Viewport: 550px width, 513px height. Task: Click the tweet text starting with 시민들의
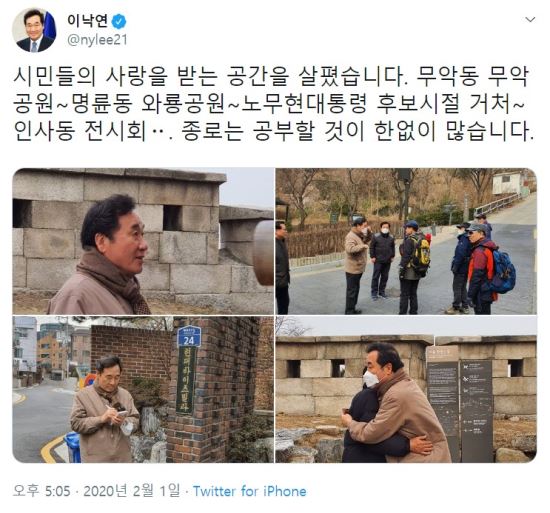(273, 104)
